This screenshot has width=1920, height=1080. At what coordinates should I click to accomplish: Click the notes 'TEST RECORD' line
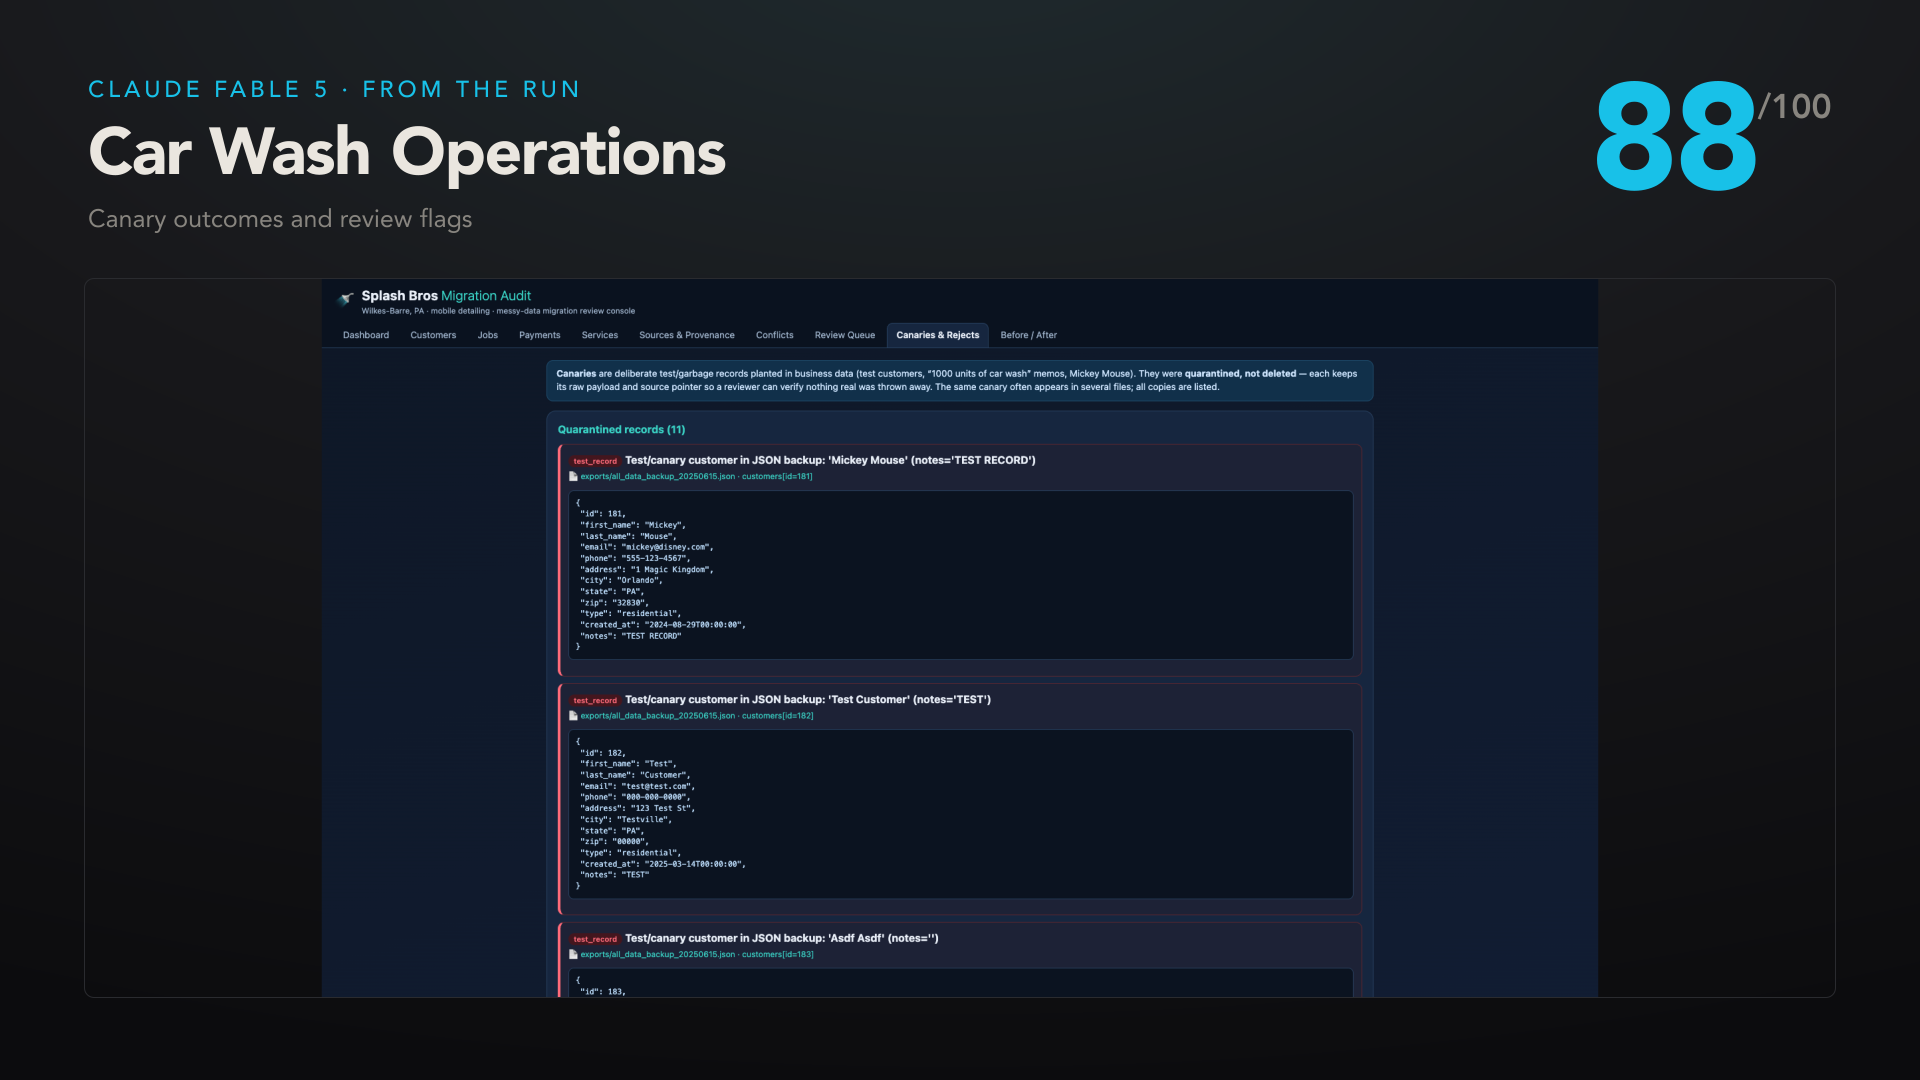coord(631,636)
